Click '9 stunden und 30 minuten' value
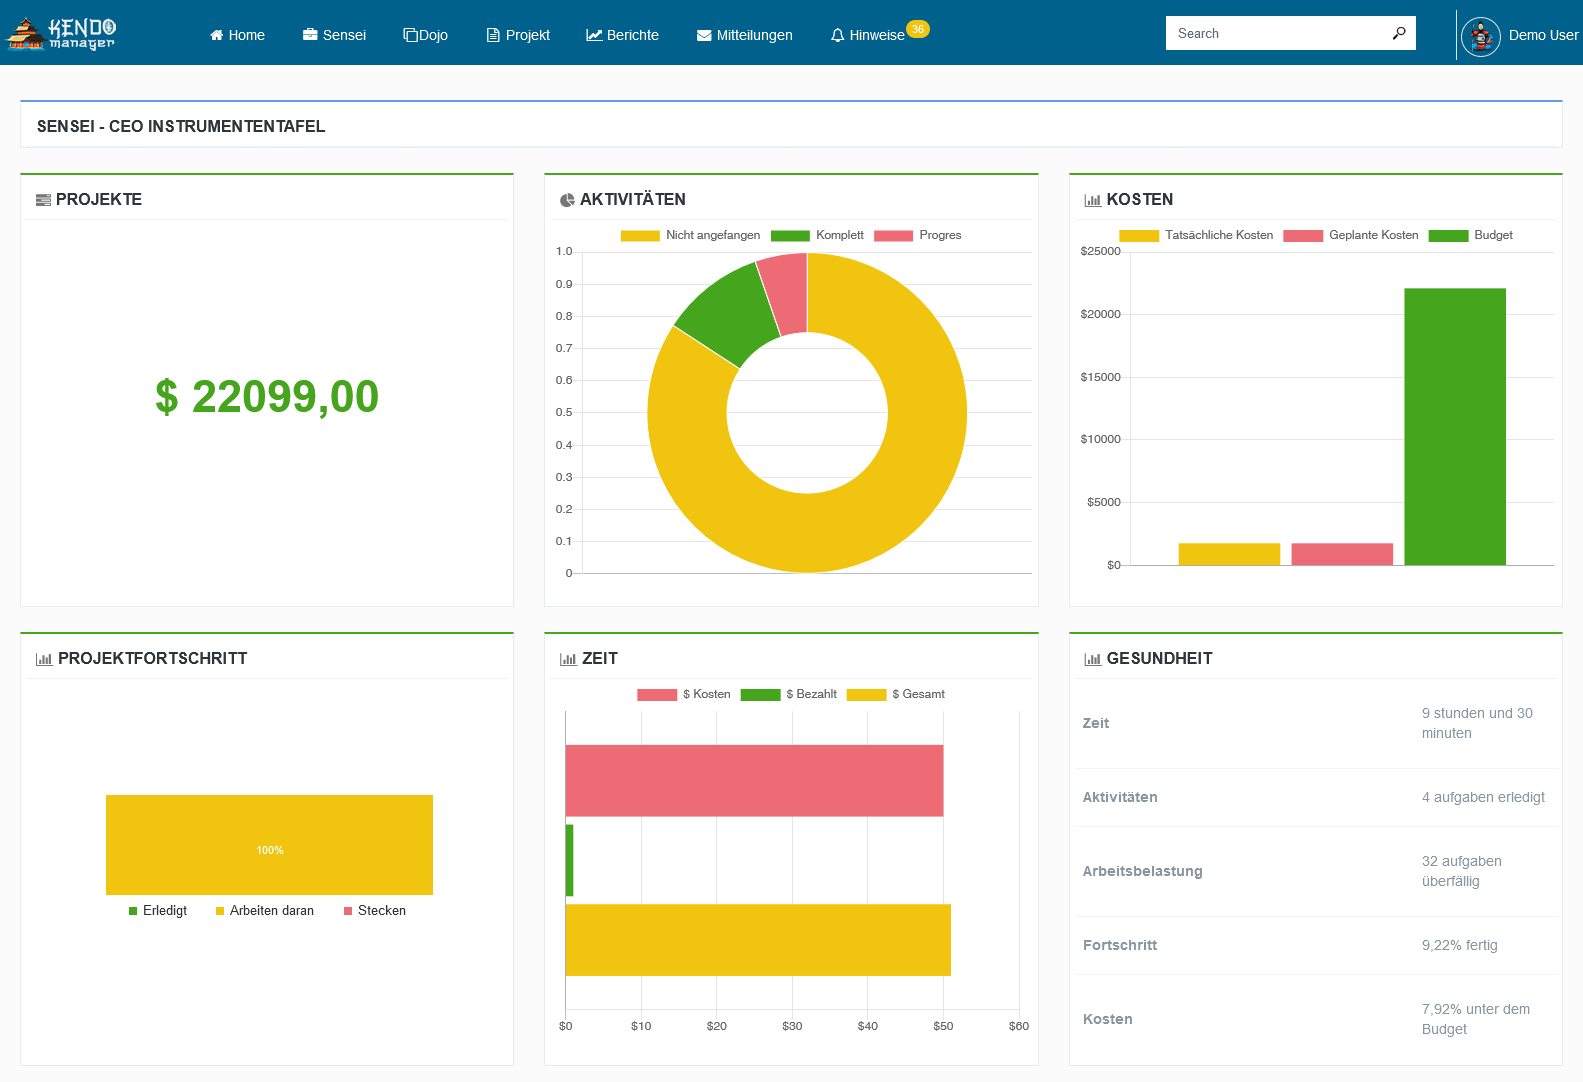The width and height of the screenshot is (1583, 1082). [1477, 724]
